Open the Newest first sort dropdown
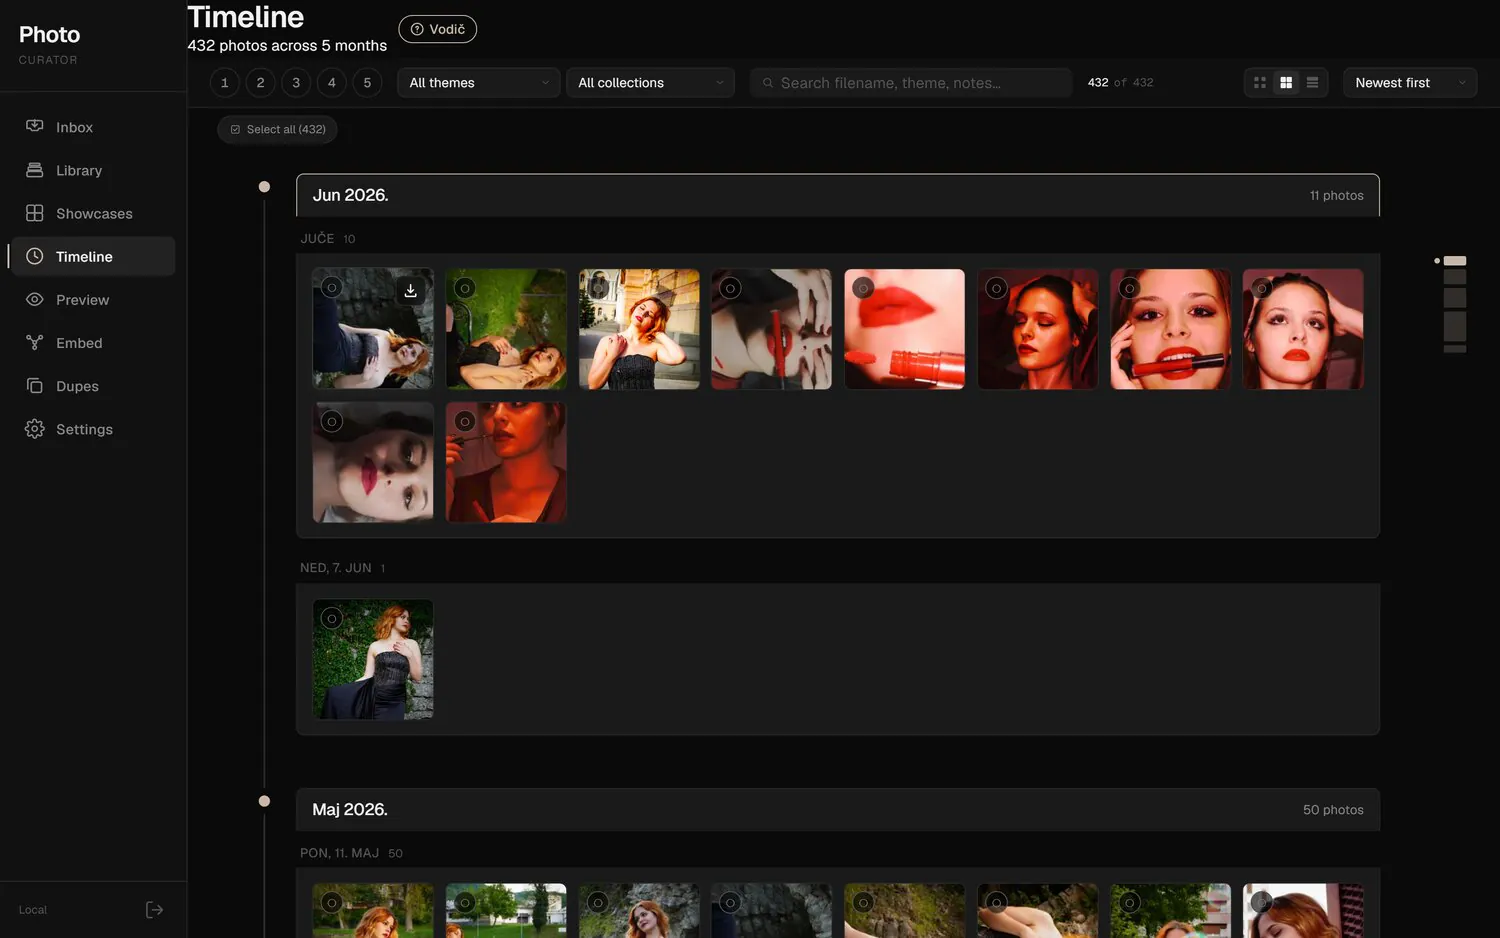This screenshot has width=1500, height=938. (1410, 83)
